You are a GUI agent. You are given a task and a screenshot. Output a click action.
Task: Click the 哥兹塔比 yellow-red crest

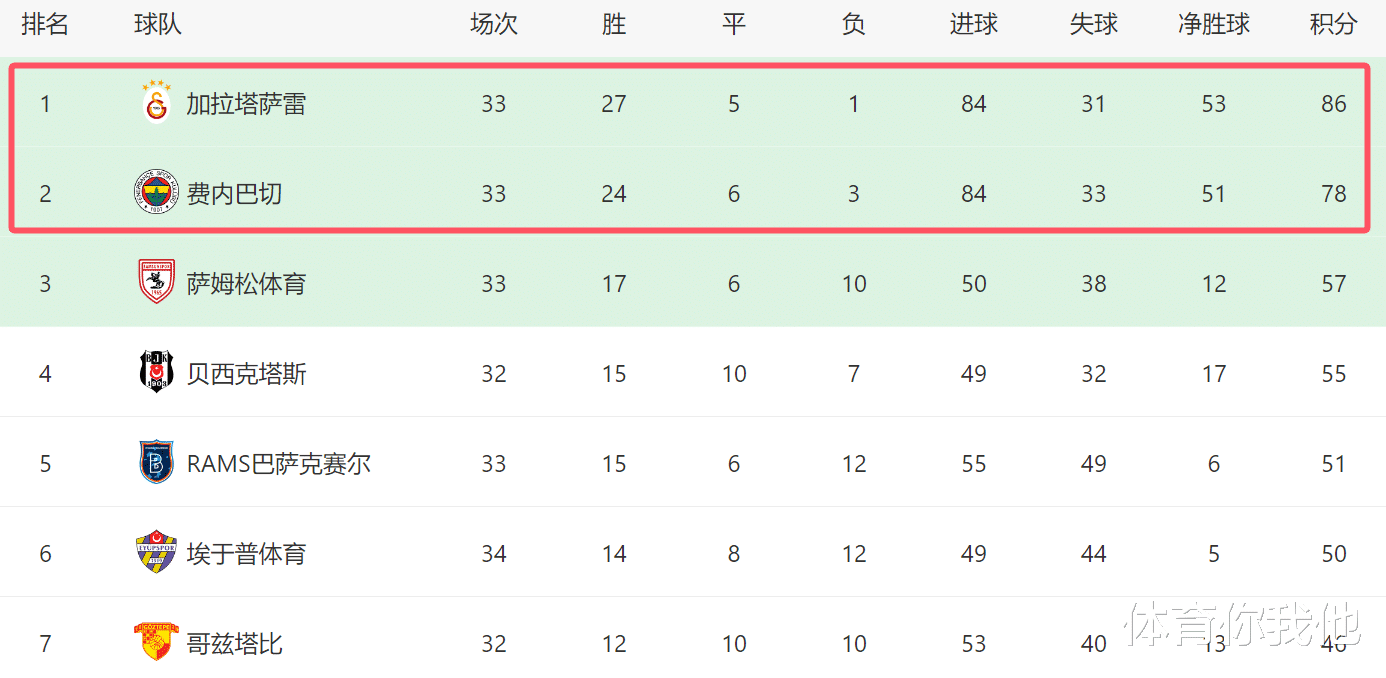coord(156,641)
